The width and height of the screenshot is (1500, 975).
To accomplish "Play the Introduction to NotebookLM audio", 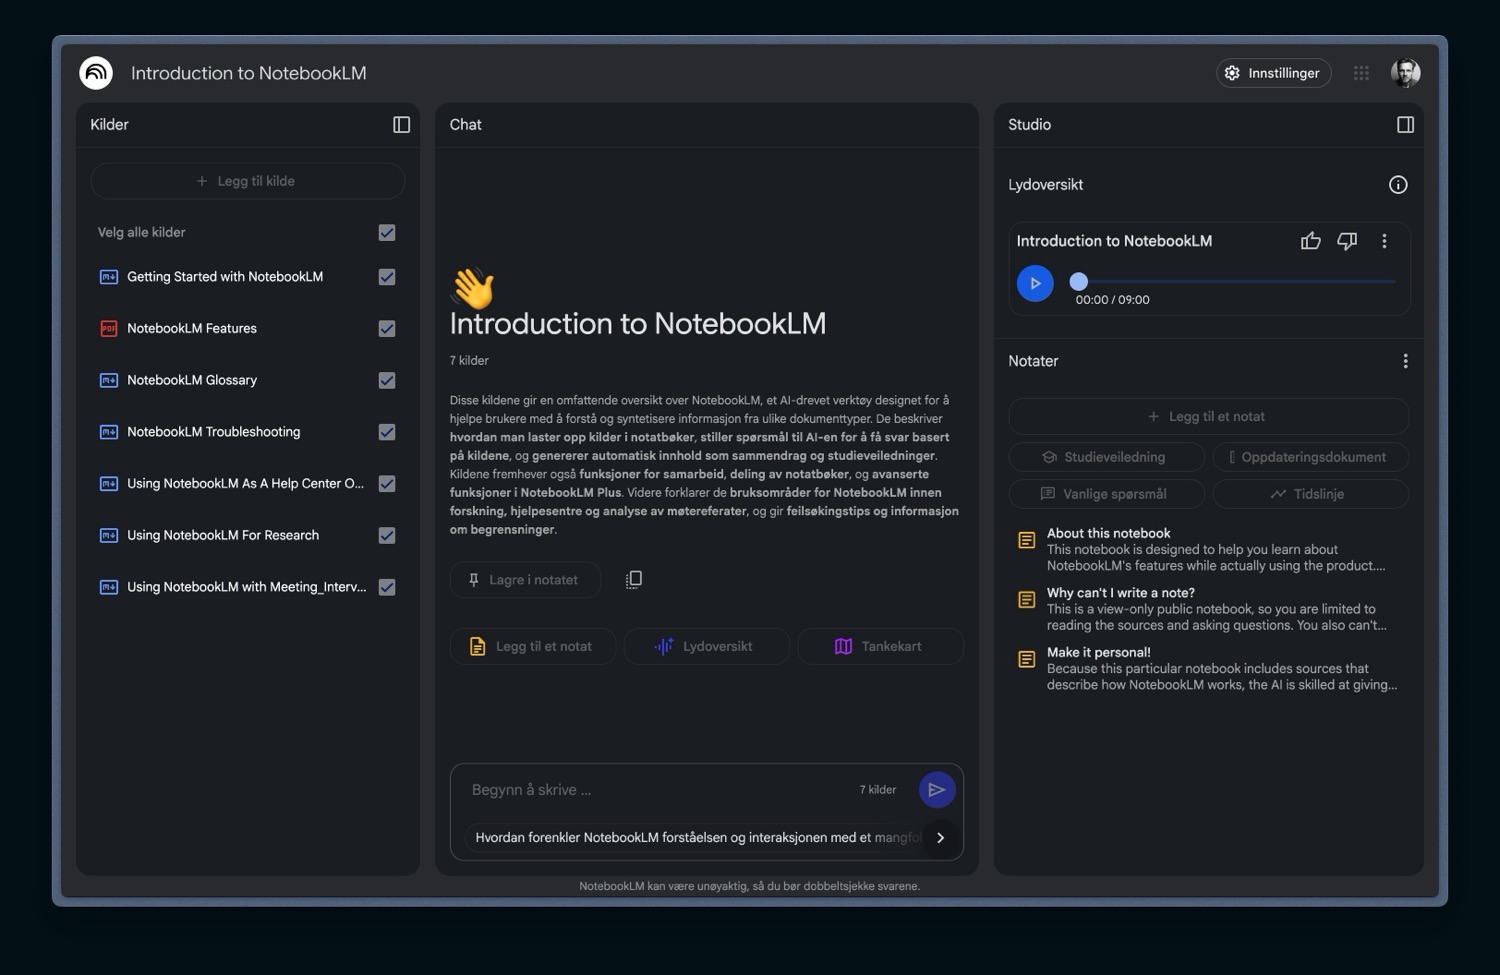I will point(1035,284).
